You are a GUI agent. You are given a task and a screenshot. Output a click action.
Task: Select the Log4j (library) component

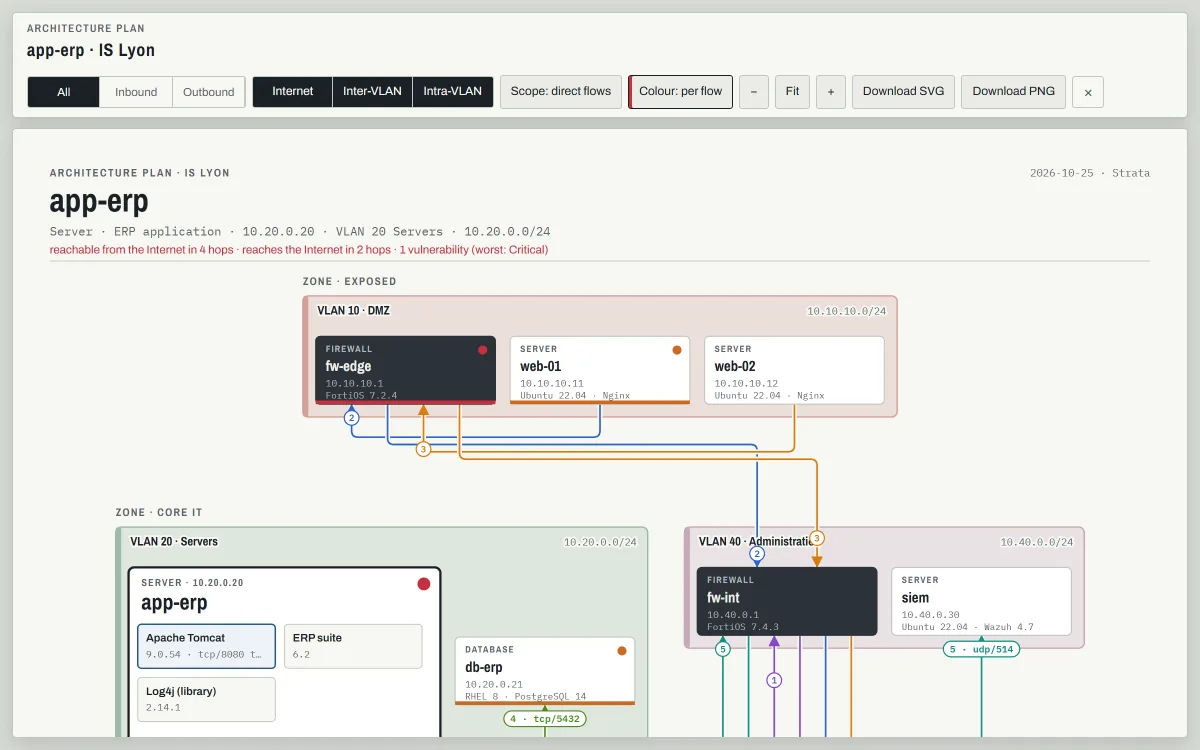[206, 699]
